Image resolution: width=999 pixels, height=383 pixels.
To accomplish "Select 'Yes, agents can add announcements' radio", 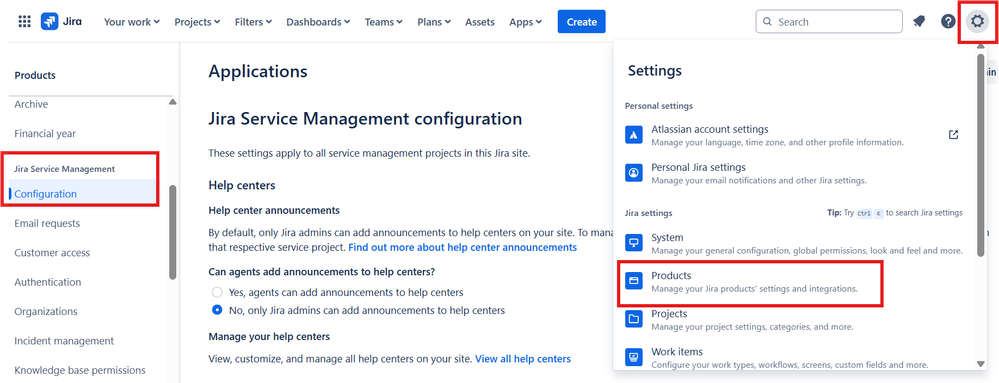I will click(217, 293).
